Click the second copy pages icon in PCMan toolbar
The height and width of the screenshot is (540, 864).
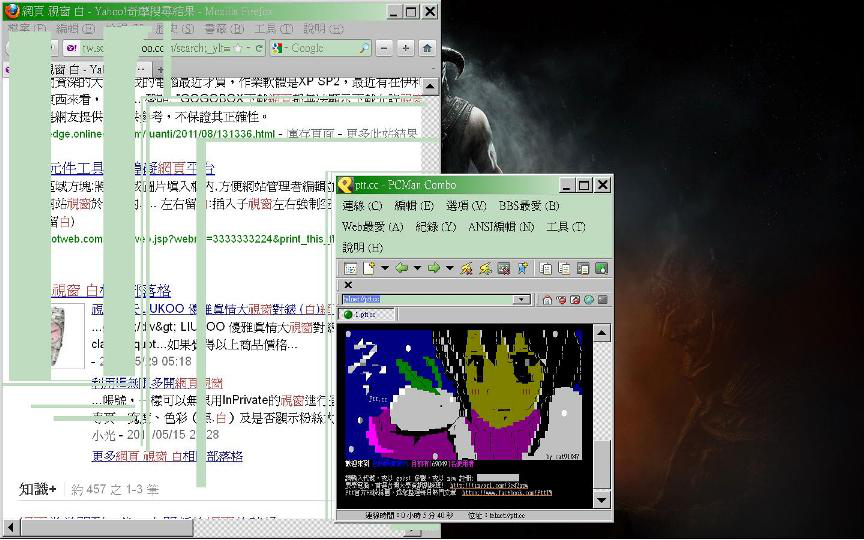coord(564,268)
